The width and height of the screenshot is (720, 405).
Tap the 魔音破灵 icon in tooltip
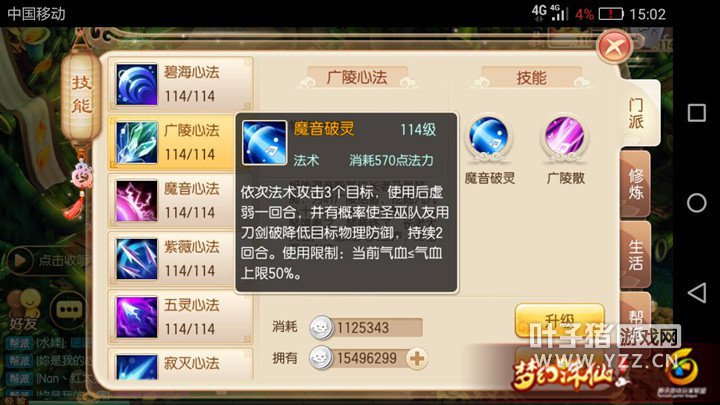[264, 143]
